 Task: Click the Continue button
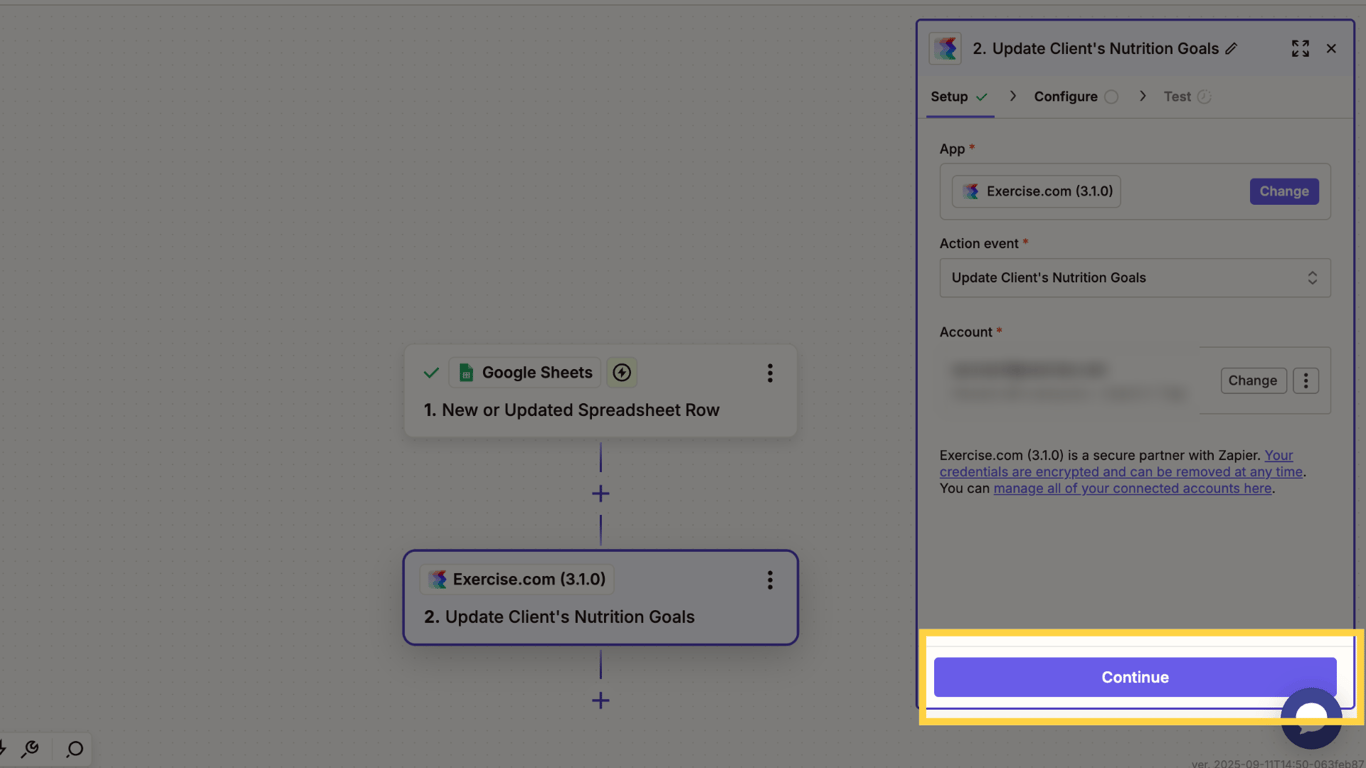point(1135,677)
